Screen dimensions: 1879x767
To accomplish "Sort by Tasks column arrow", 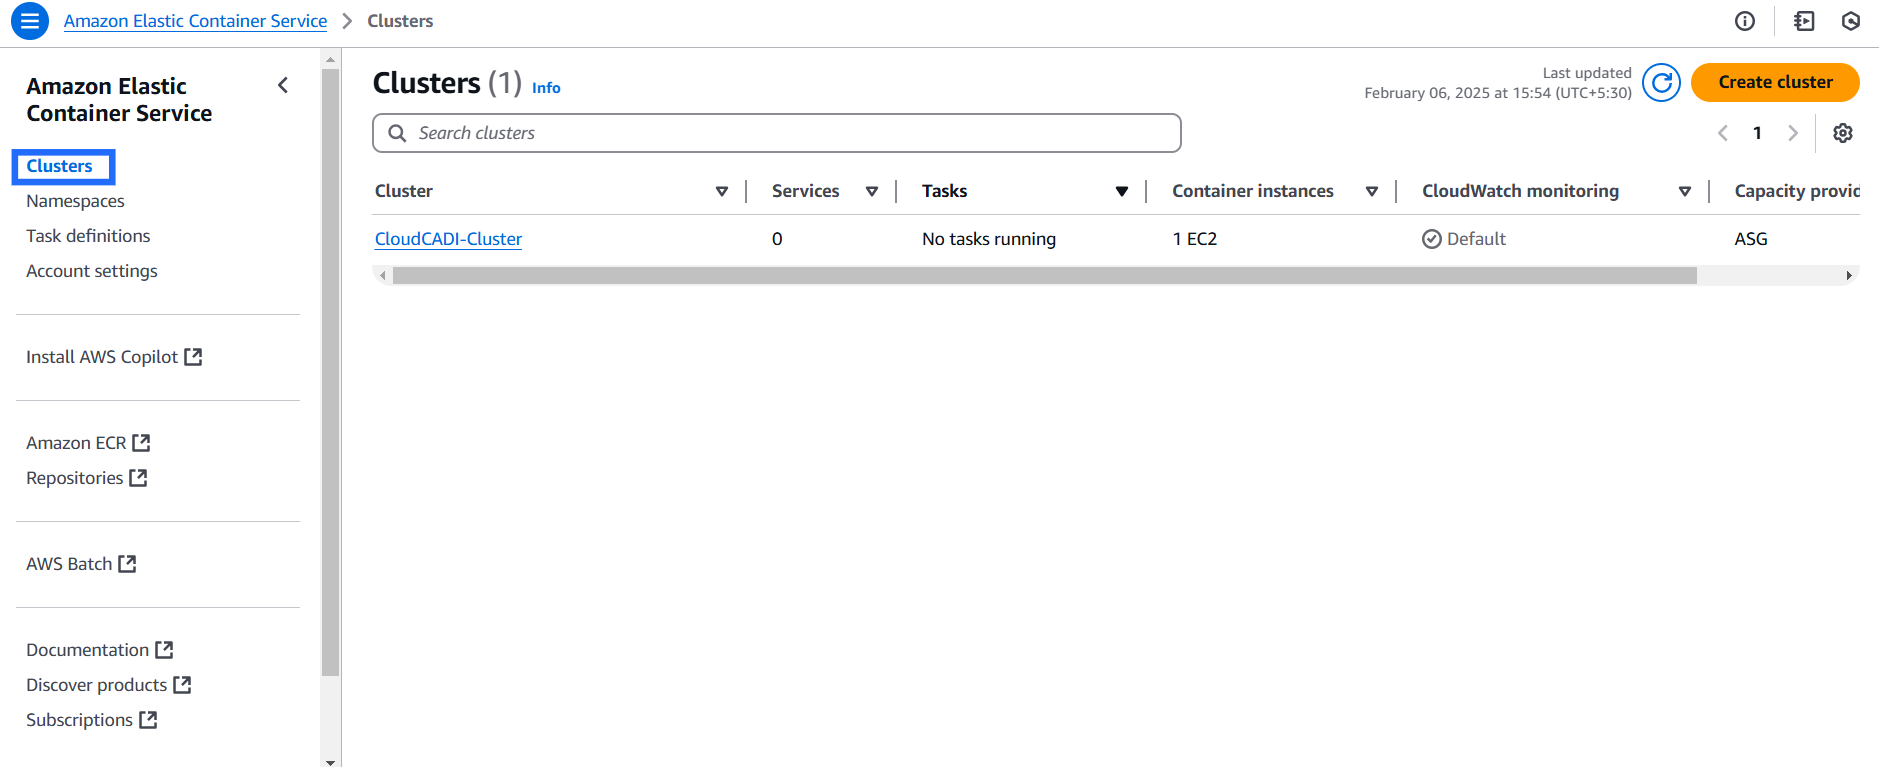I will click(1122, 191).
